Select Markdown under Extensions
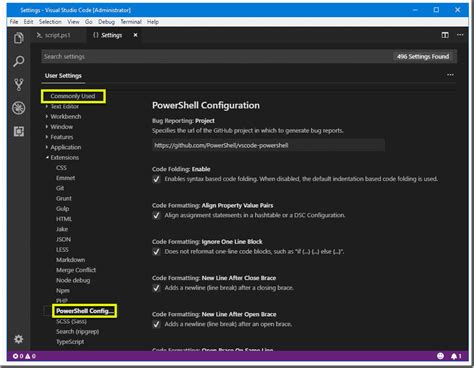This screenshot has width=474, height=368. coord(70,260)
